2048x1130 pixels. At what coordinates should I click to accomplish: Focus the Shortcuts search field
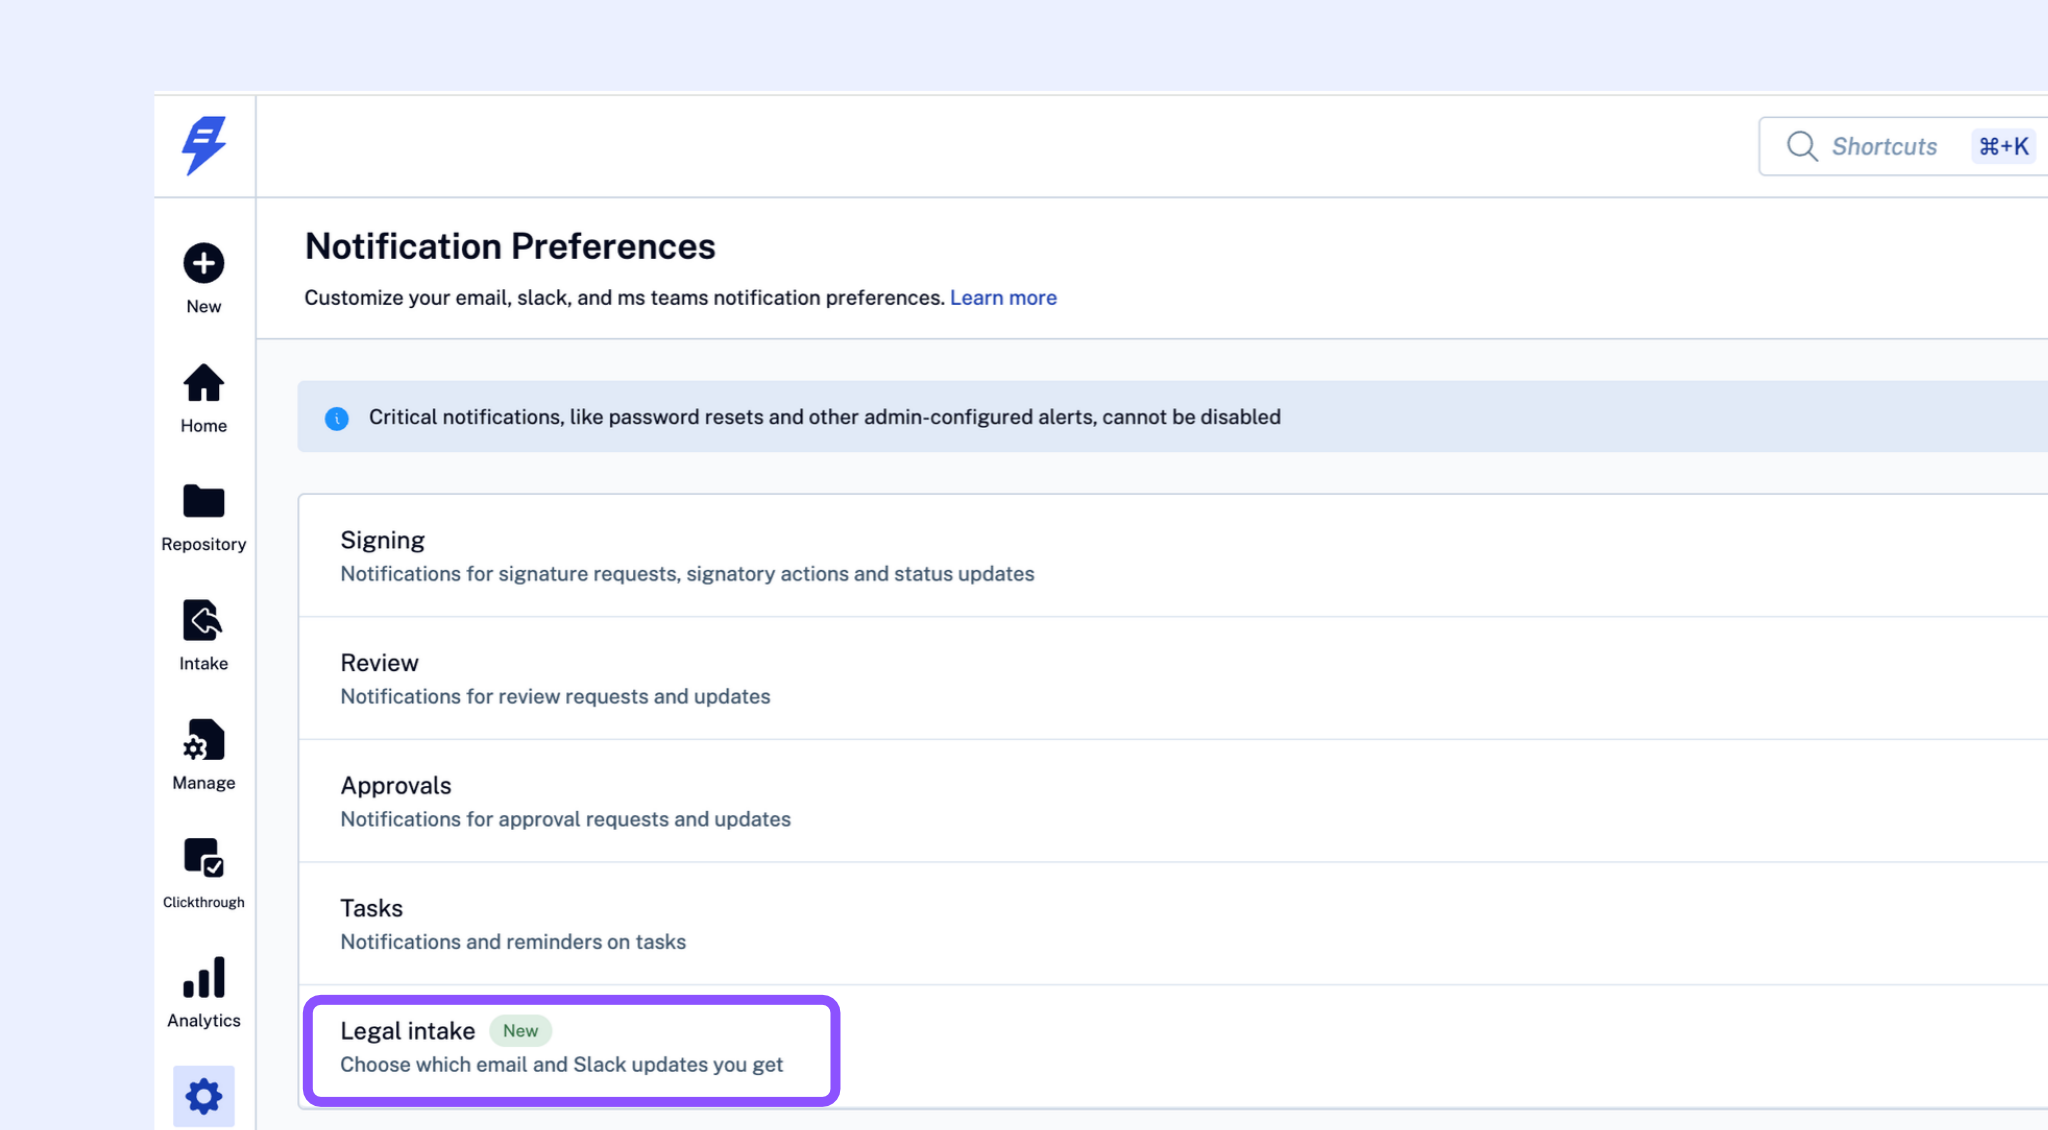coord(1903,146)
